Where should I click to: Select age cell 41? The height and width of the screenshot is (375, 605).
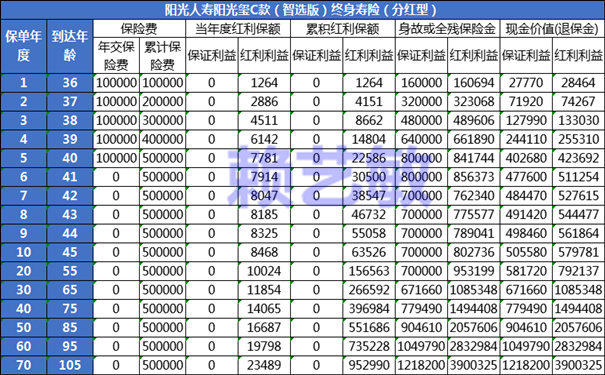coord(70,177)
